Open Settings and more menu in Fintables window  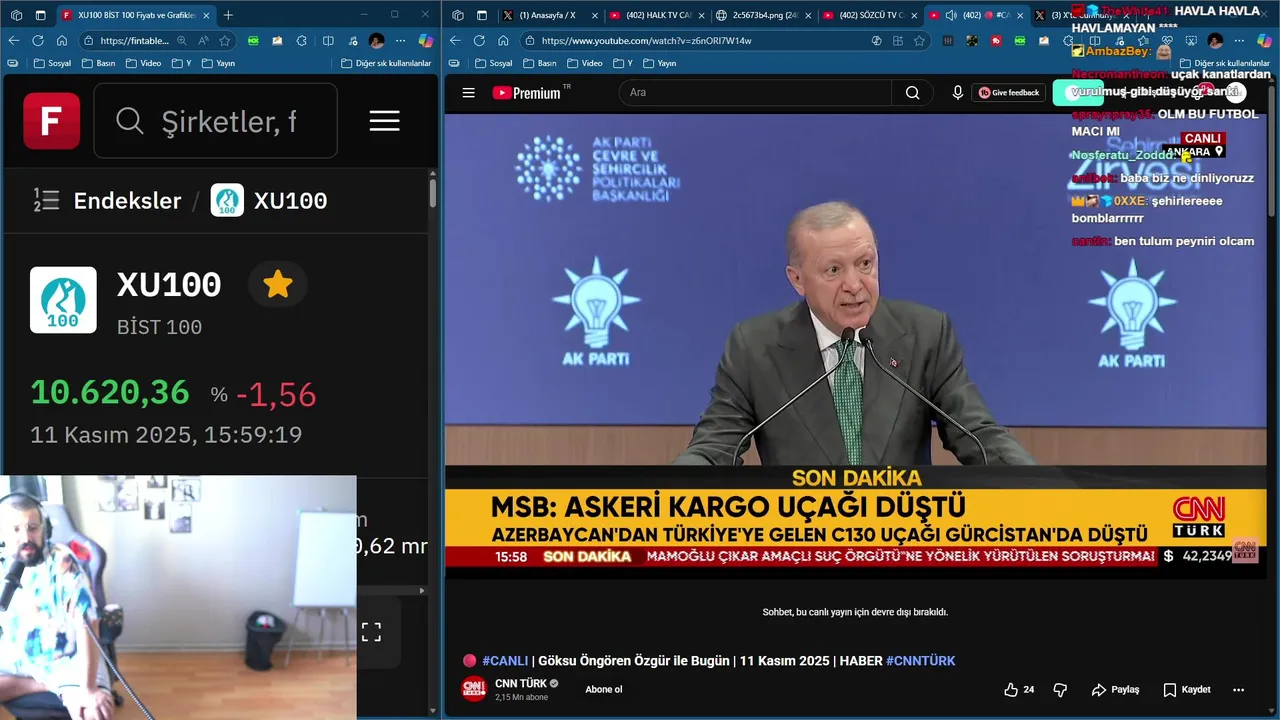tap(400, 41)
